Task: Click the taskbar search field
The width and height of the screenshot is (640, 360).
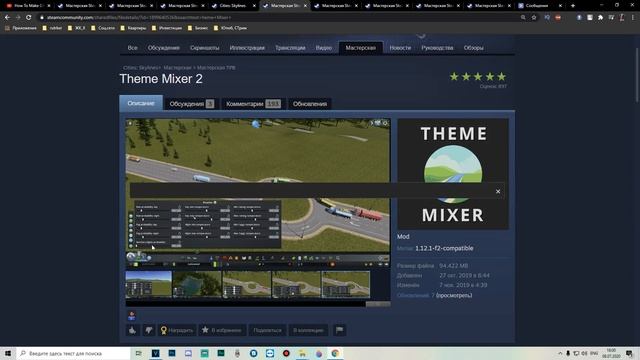Action: (x=73, y=353)
